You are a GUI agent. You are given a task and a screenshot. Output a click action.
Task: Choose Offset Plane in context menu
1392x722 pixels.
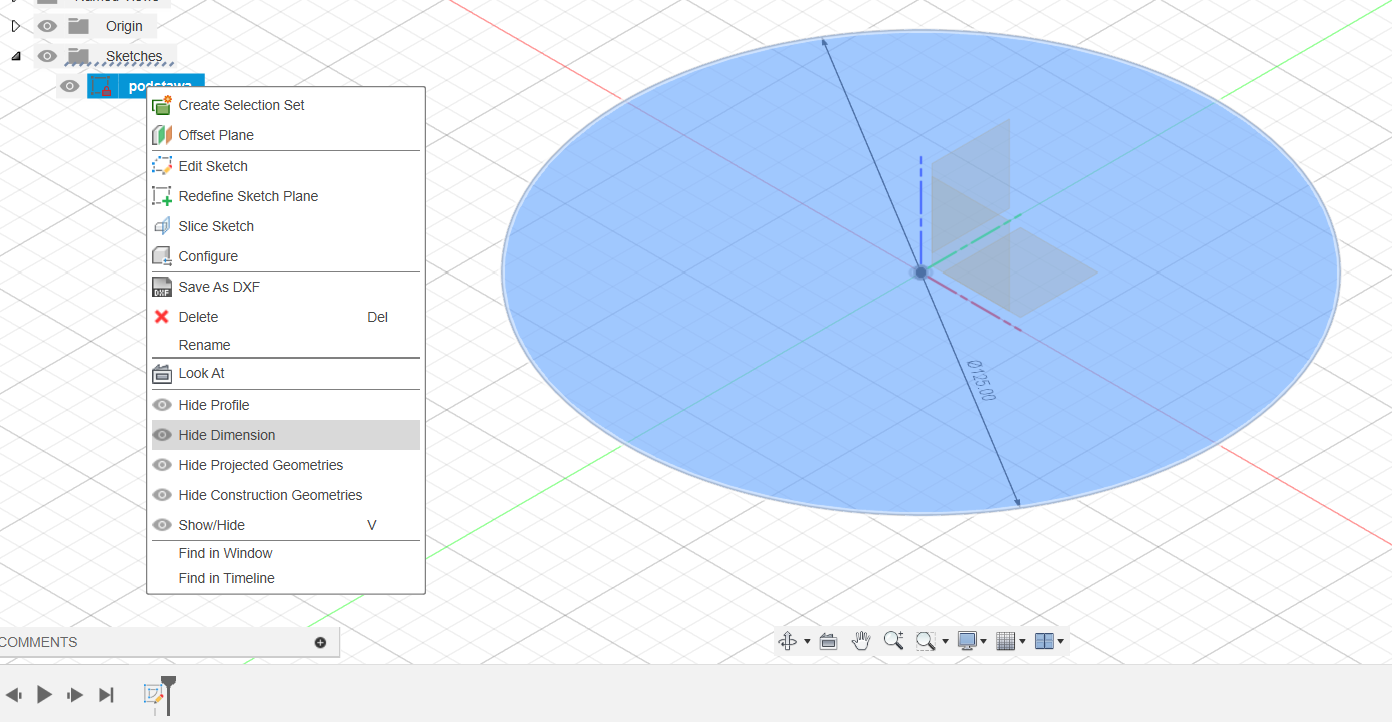(286, 135)
